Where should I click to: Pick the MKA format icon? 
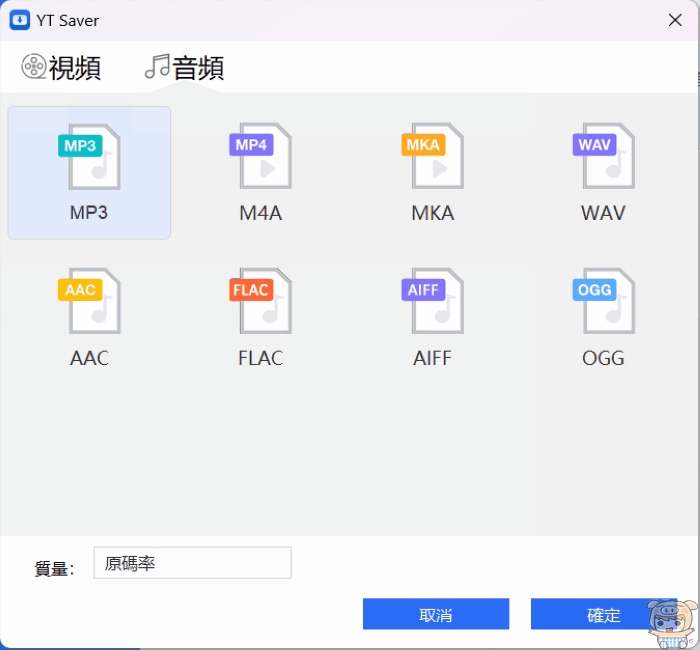433,156
